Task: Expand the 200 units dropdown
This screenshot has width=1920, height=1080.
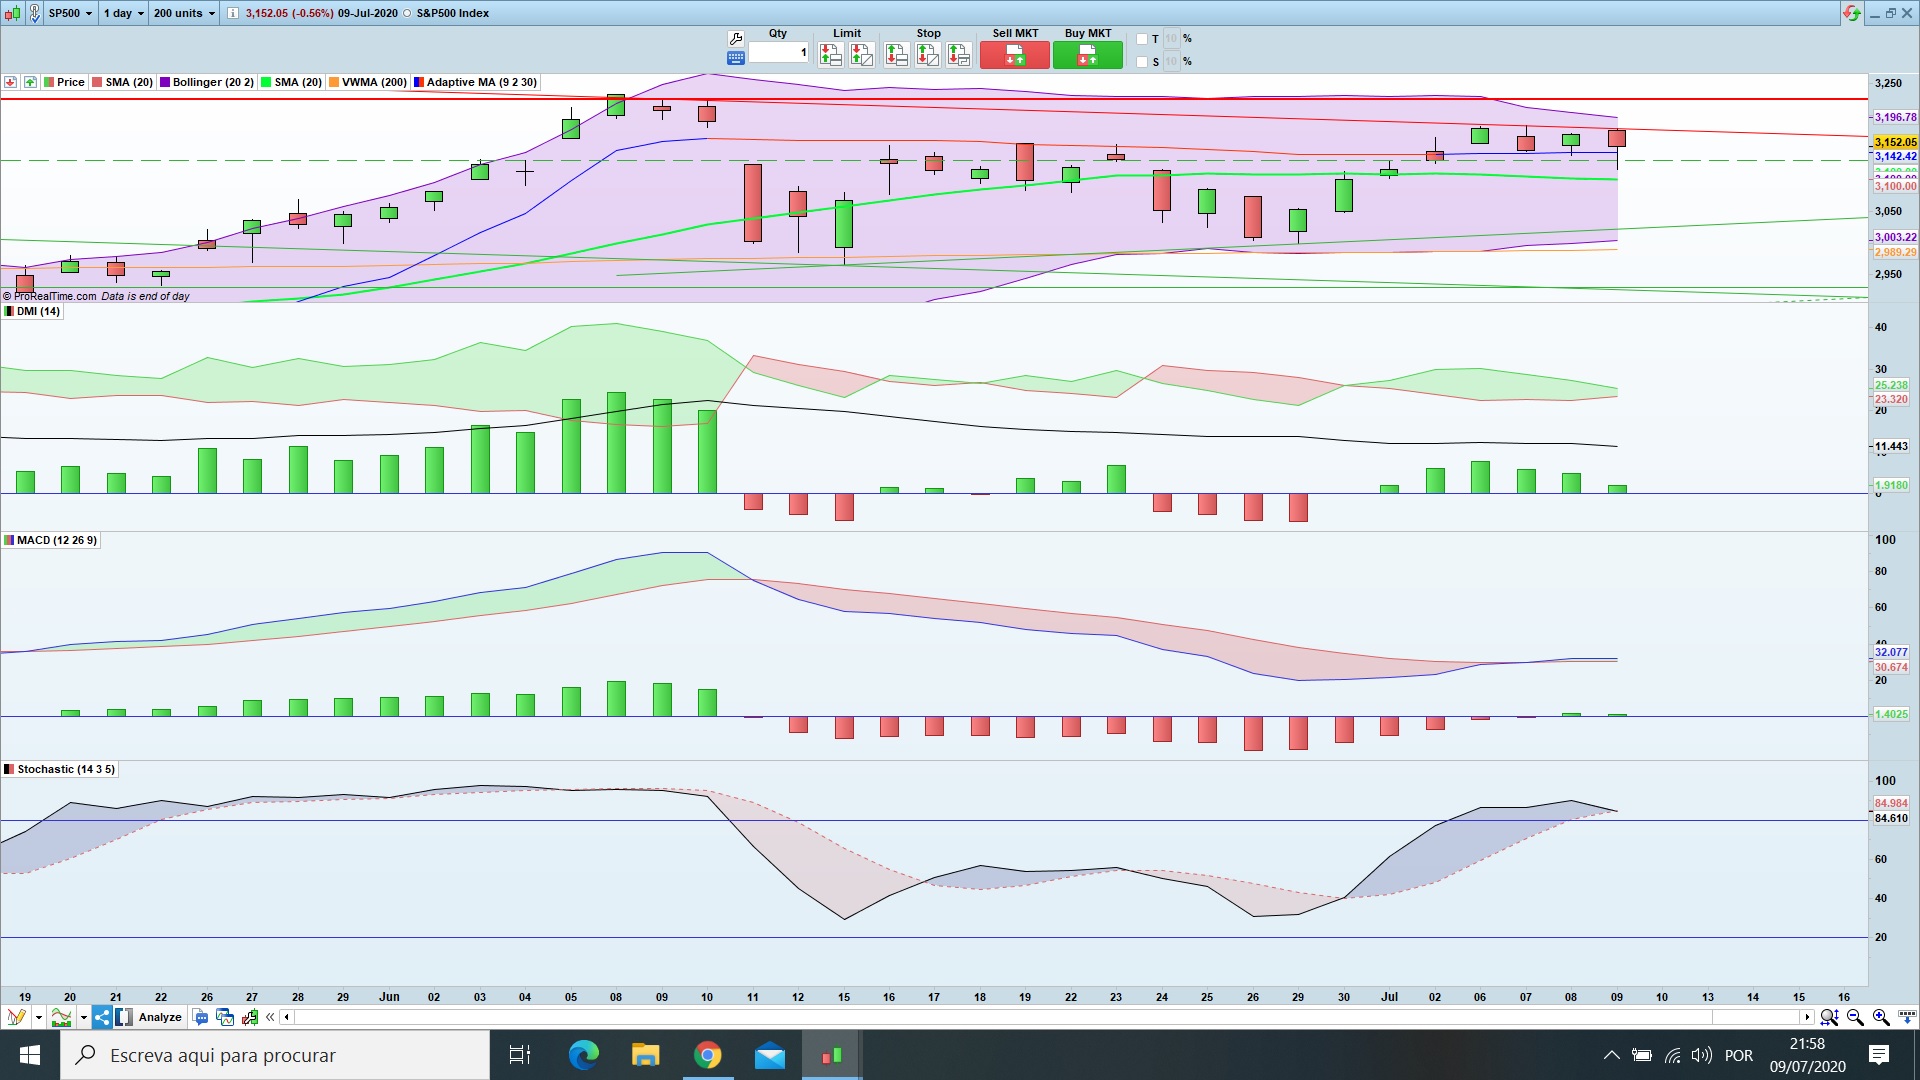Action: click(184, 13)
